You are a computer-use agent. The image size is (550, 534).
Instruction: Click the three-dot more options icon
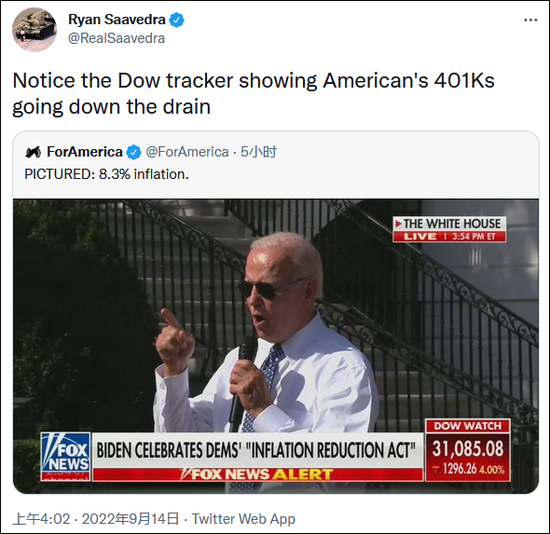(x=531, y=20)
